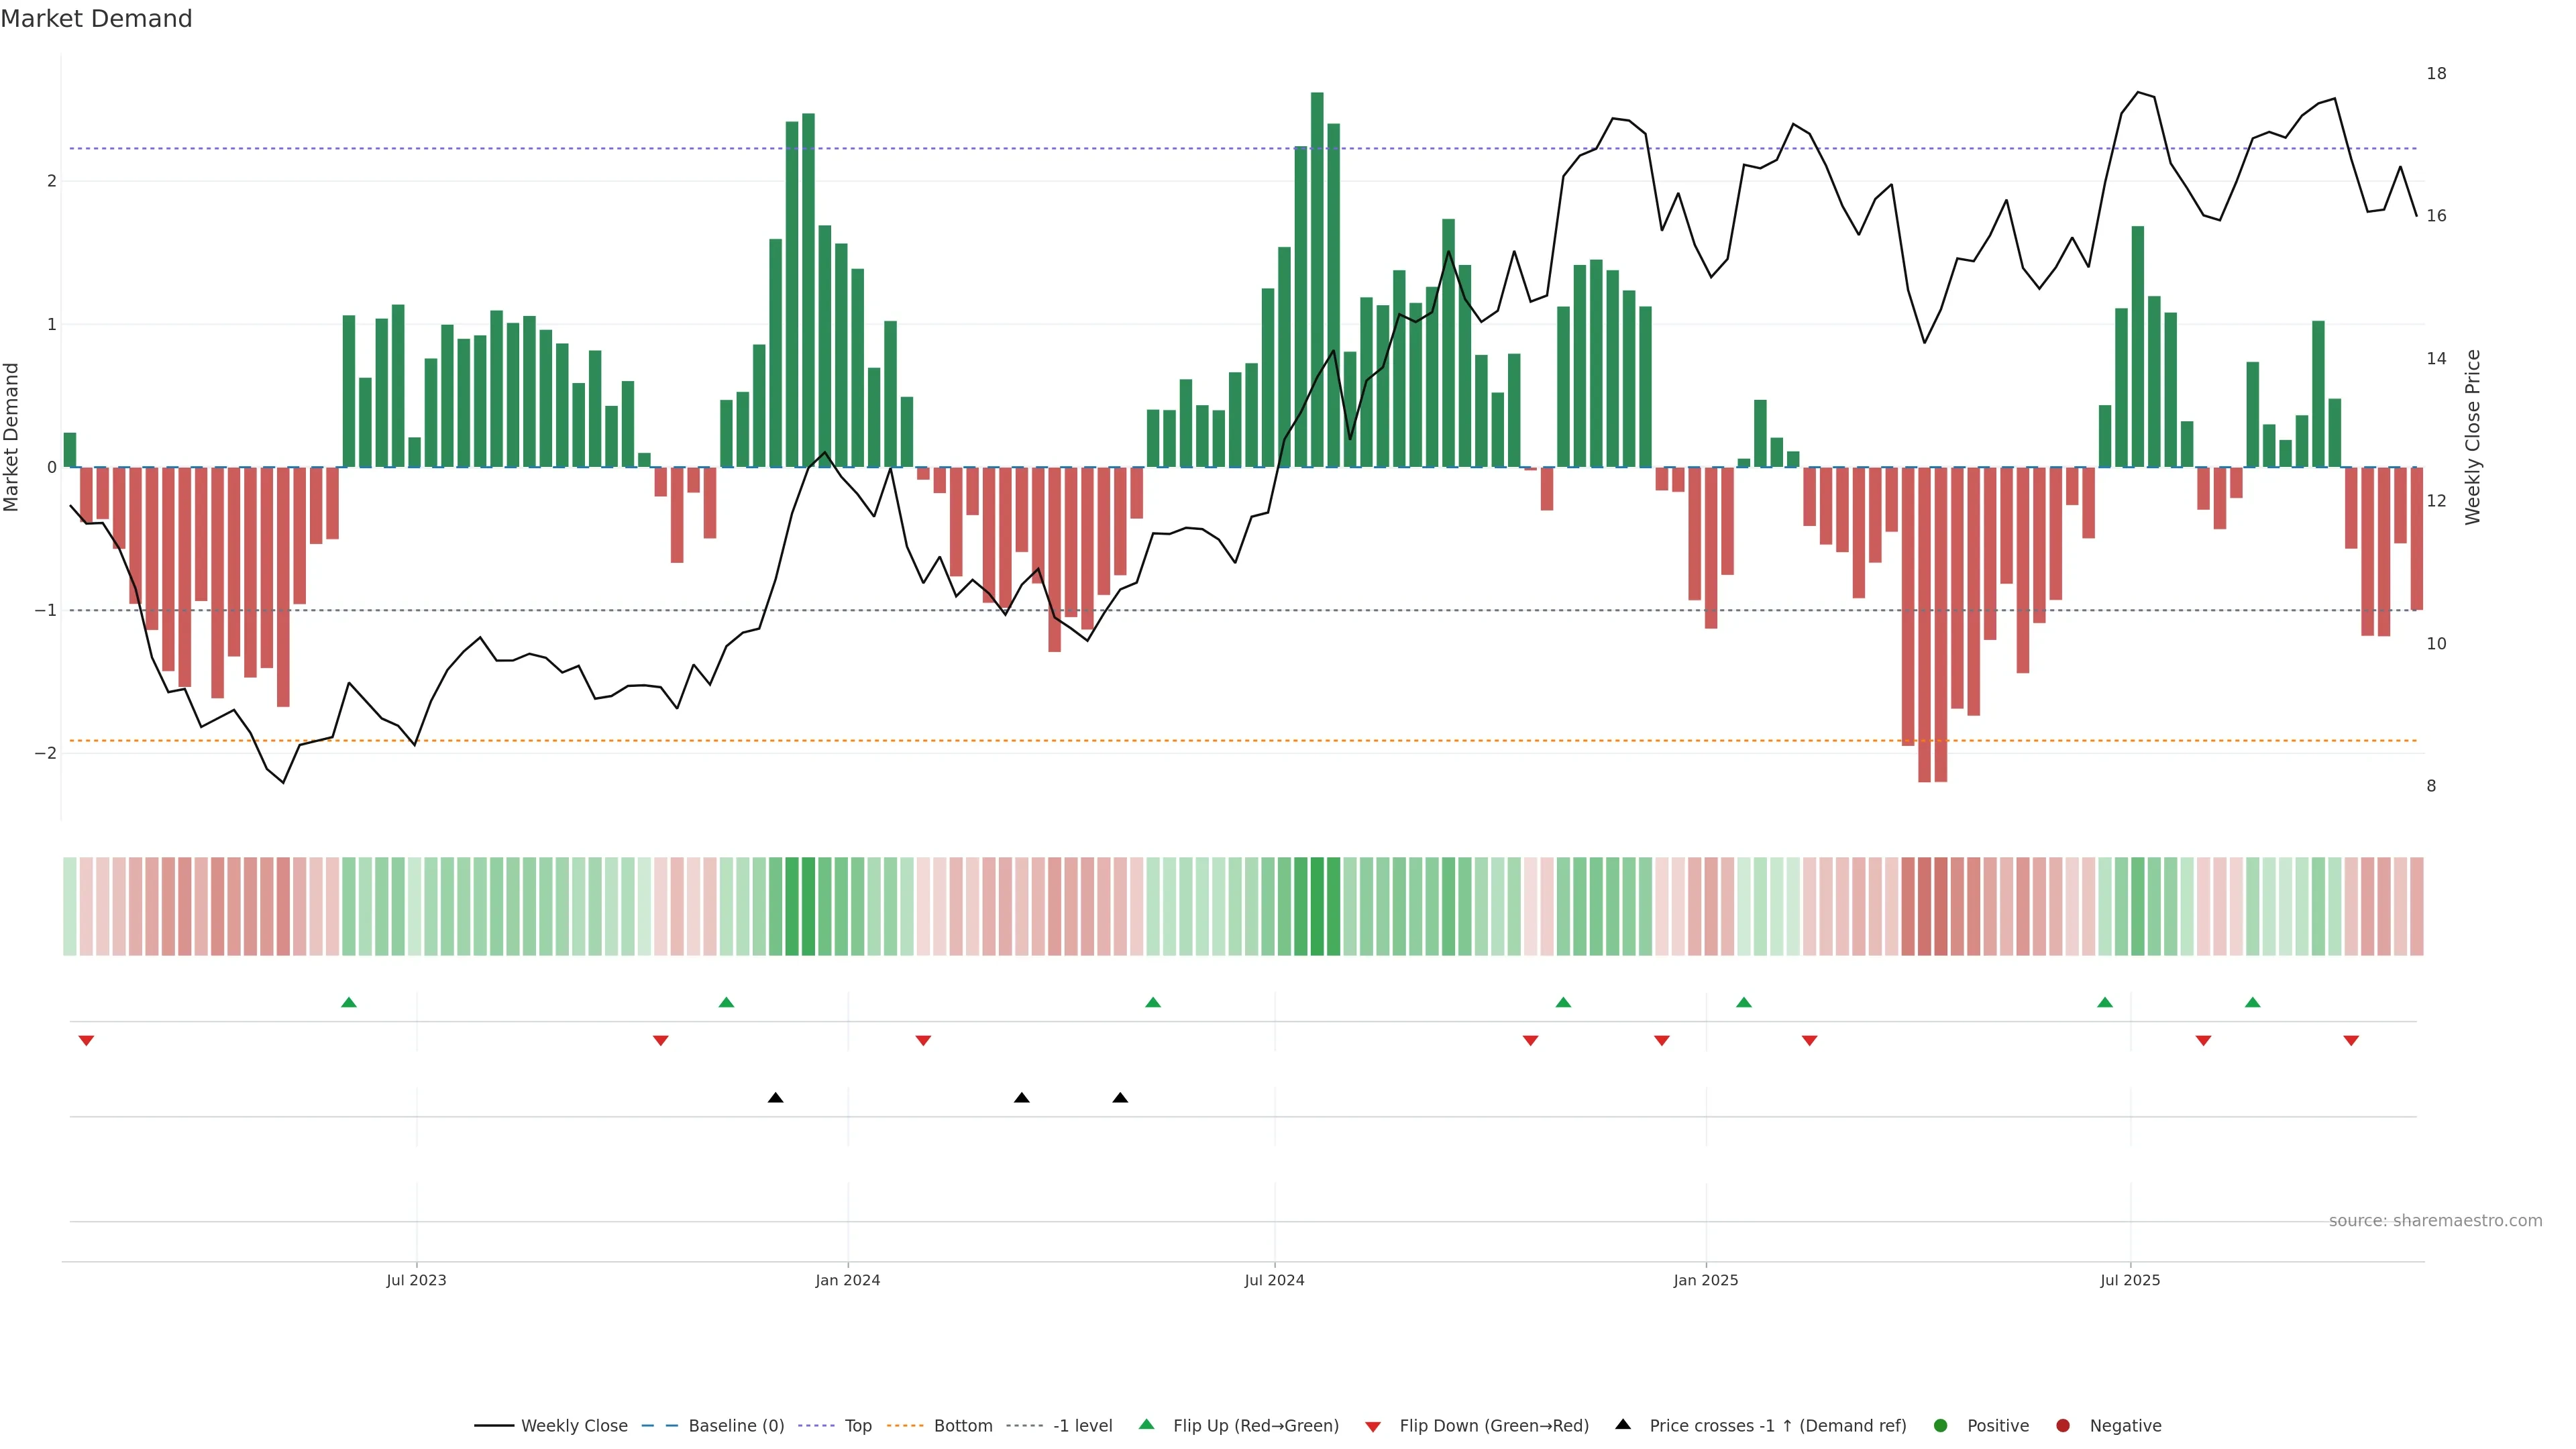This screenshot has height=1449, width=2576.
Task: Click the Jan 2025 axis label
Action: click(x=1705, y=1280)
